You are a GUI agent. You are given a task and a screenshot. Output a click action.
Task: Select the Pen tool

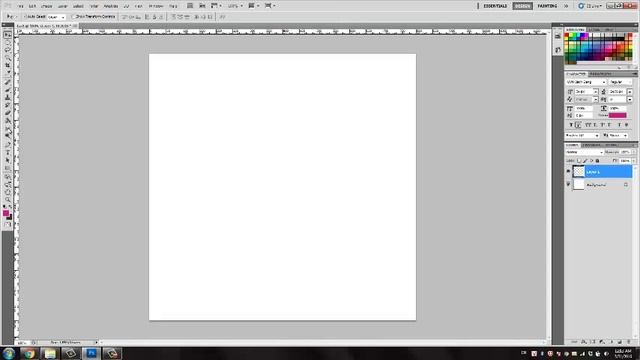pyautogui.click(x=7, y=145)
